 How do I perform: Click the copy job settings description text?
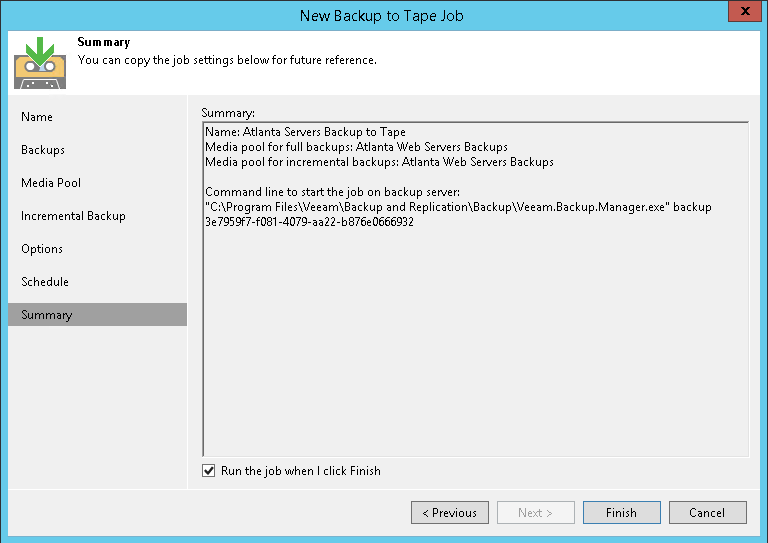227,60
